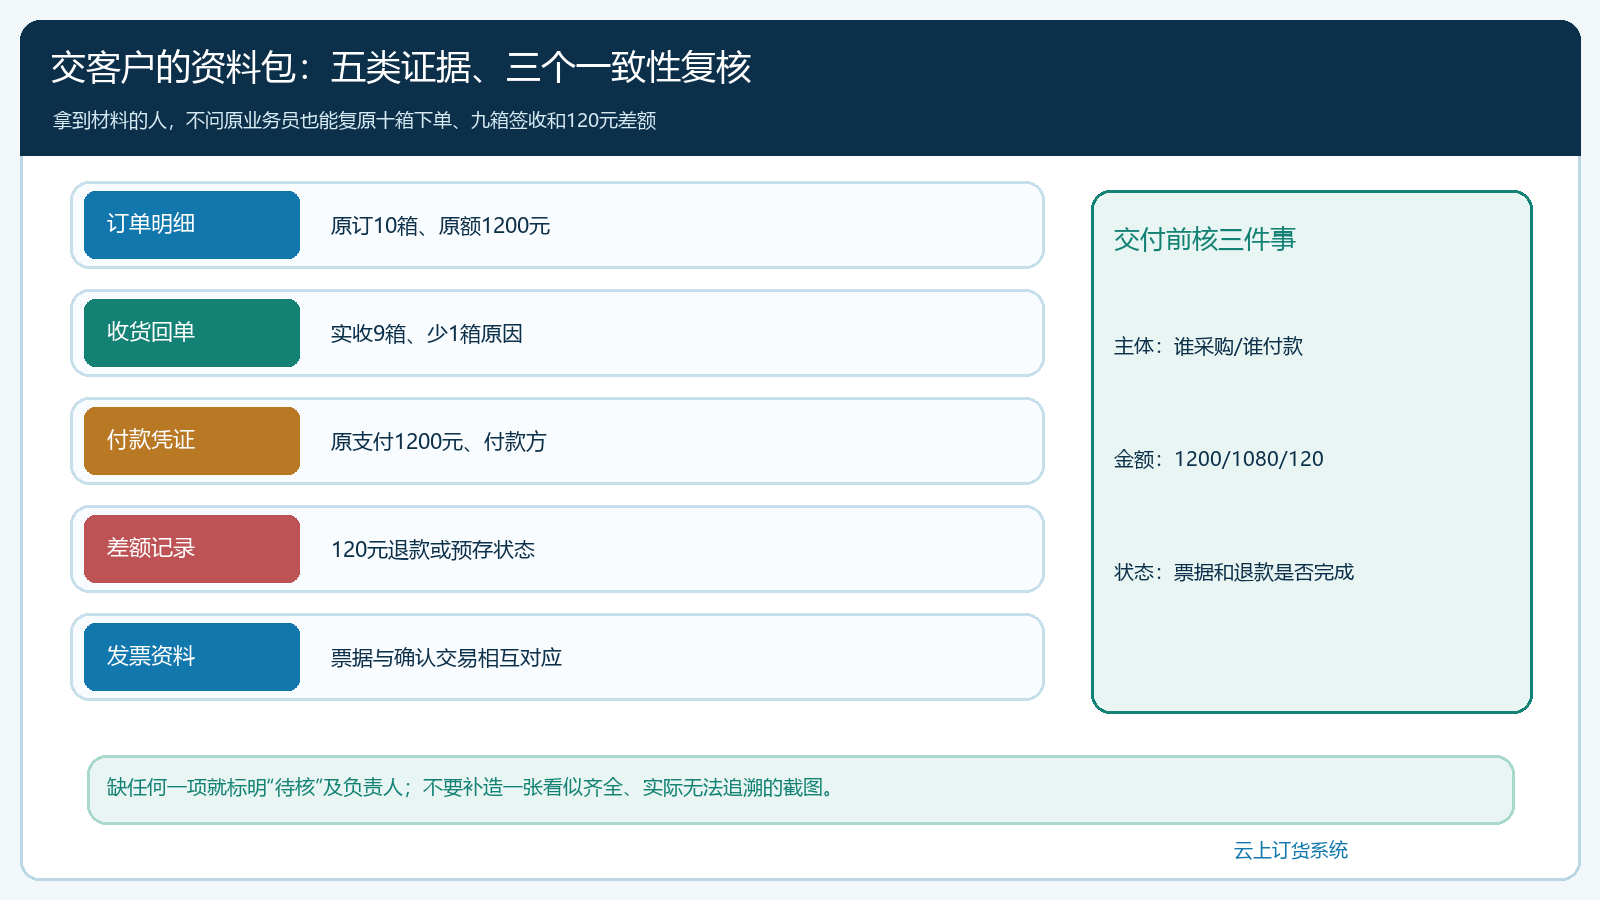This screenshot has width=1600, height=900.
Task: Click the 差额记录 red label
Action: click(x=192, y=549)
